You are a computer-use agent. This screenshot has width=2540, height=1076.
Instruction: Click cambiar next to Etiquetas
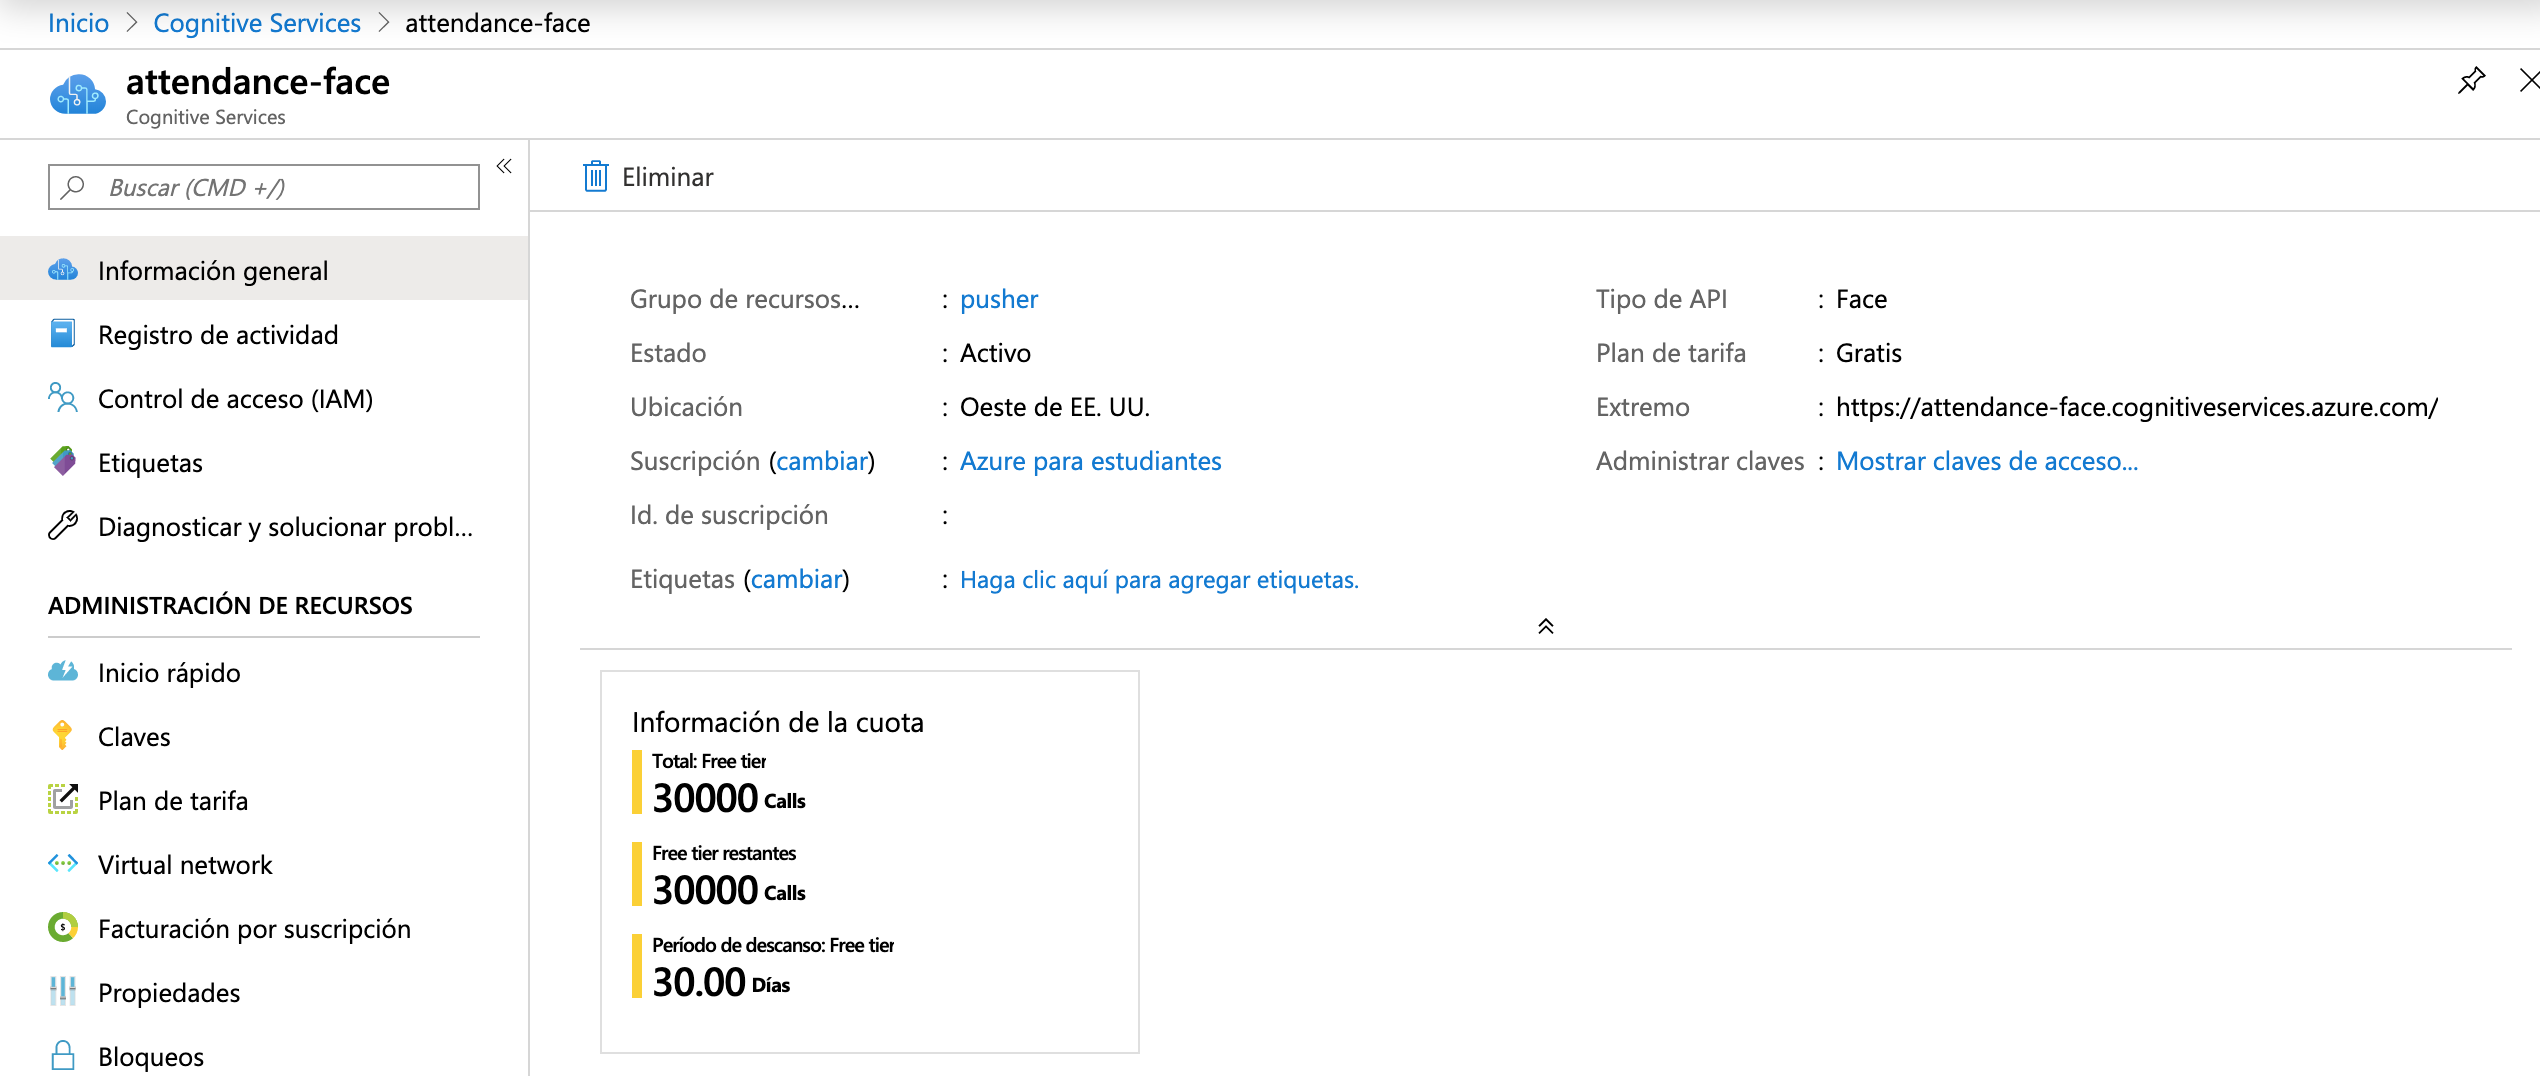coord(796,579)
